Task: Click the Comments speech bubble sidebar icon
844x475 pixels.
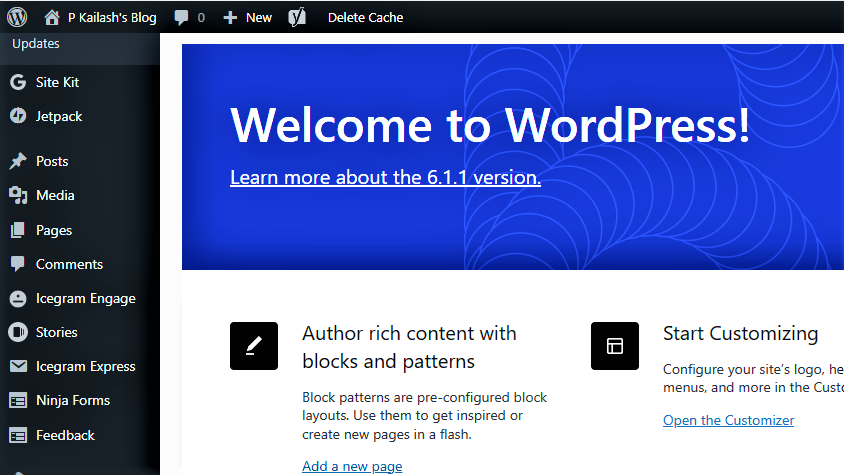Action: tap(18, 264)
